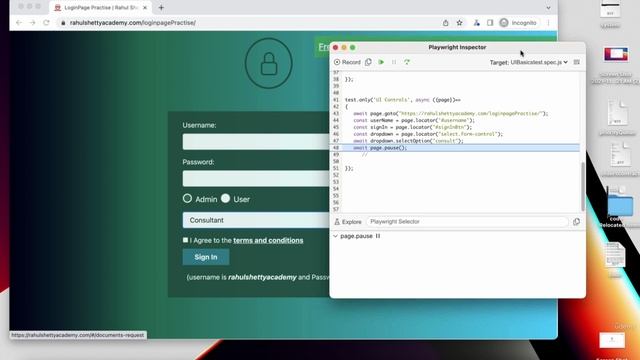The width and height of the screenshot is (640, 360).
Task: Start recording in Playwright Inspector
Action: [x=347, y=62]
